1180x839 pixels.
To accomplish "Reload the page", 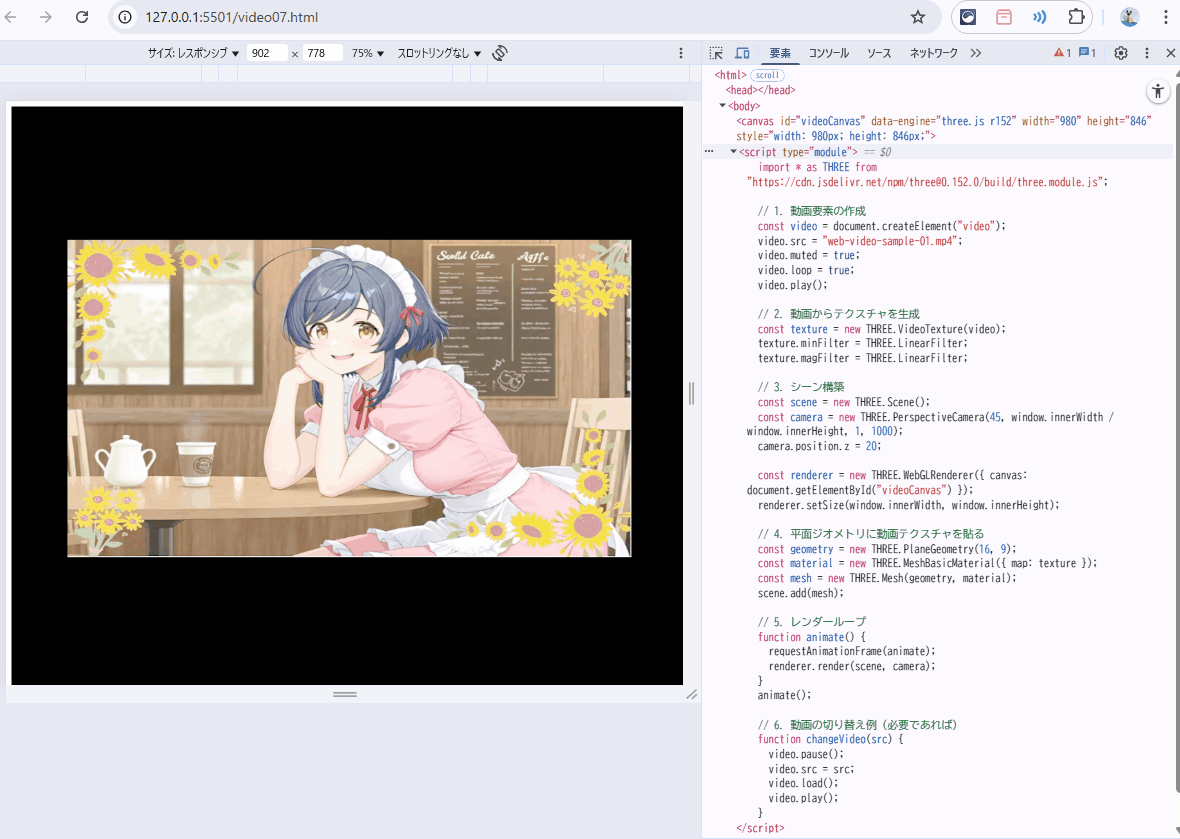I will (x=82, y=17).
